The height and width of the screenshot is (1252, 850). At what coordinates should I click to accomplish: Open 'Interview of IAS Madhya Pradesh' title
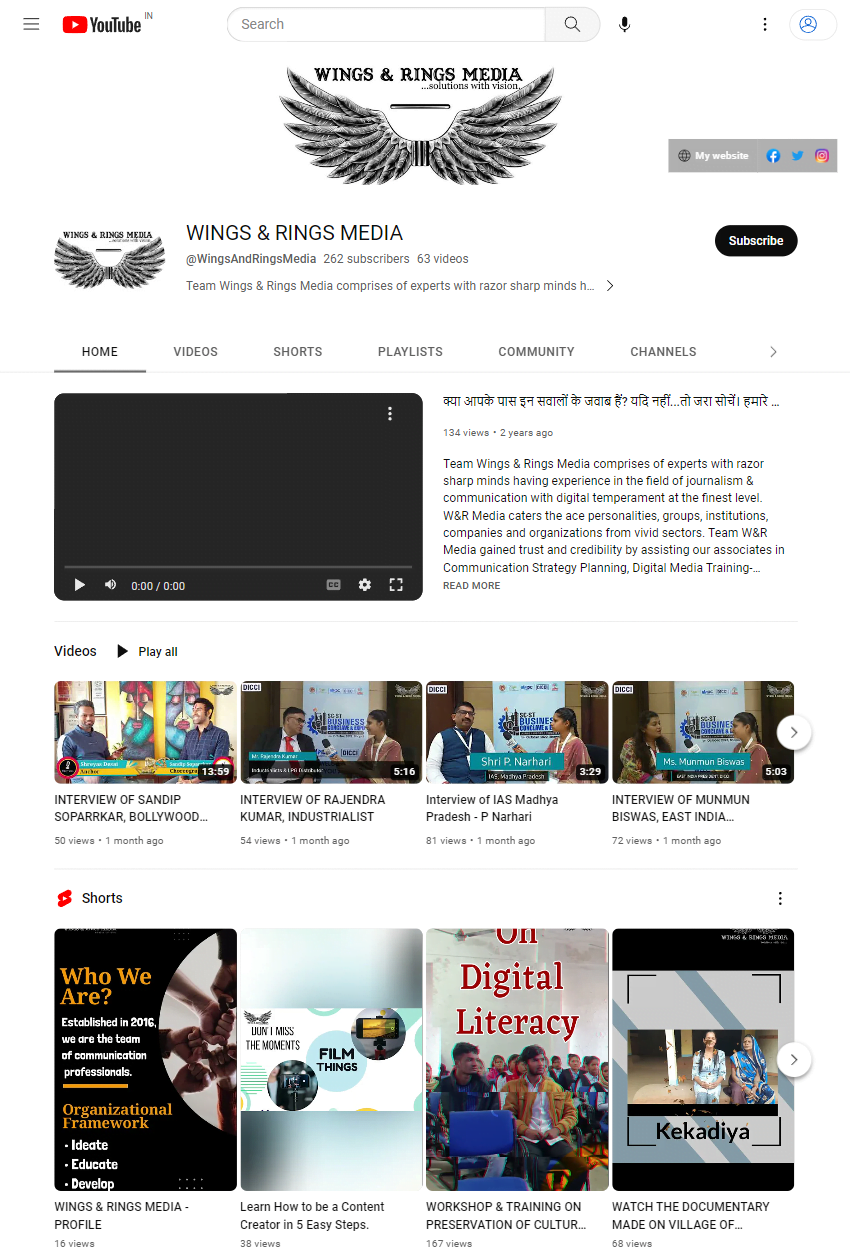pyautogui.click(x=493, y=808)
